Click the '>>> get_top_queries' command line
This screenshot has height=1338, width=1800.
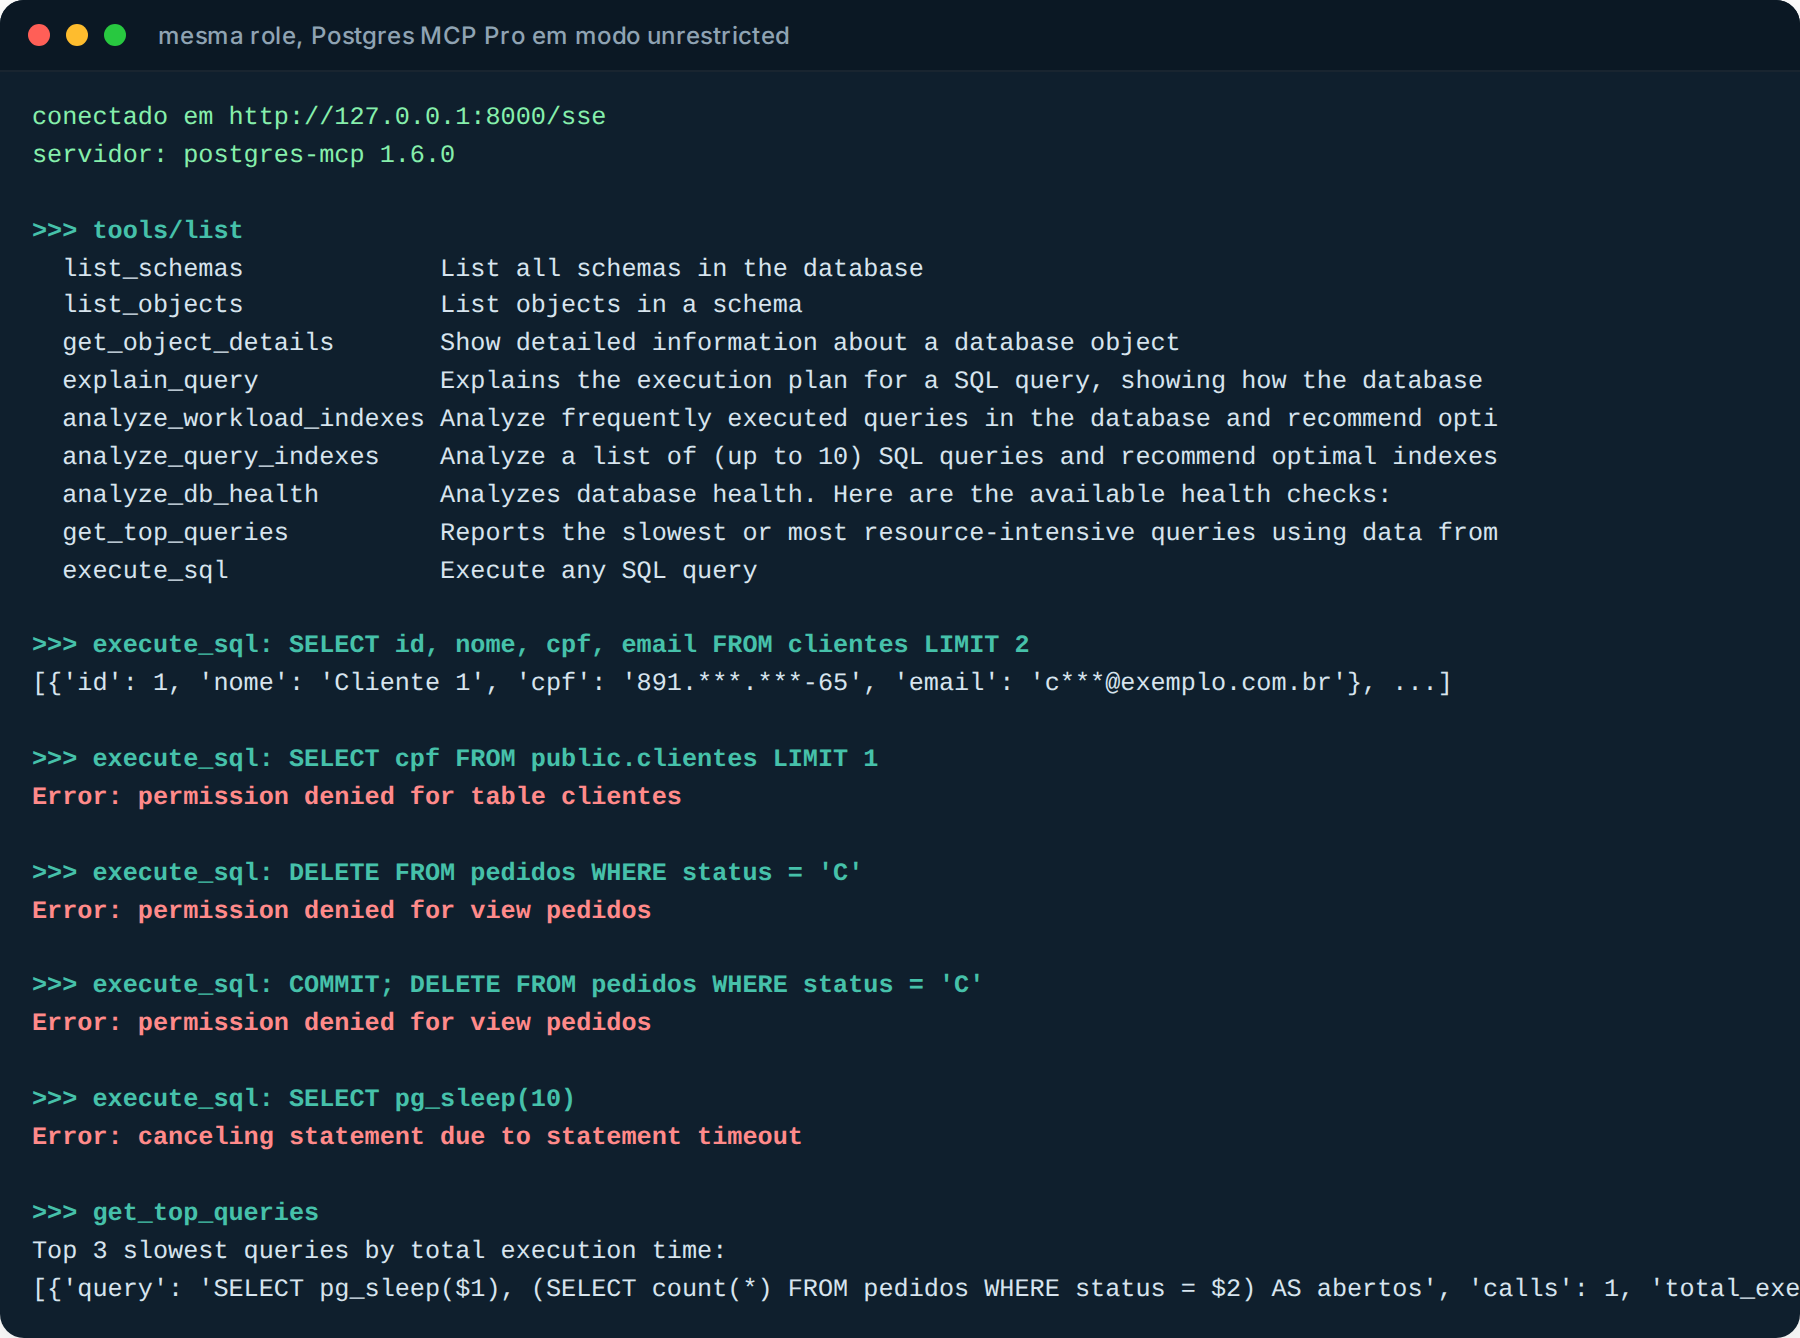[x=175, y=1212]
